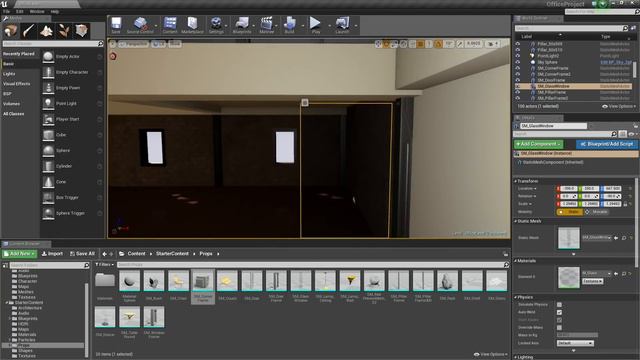Toggle Auto Weld checkbox

[x=559, y=312]
